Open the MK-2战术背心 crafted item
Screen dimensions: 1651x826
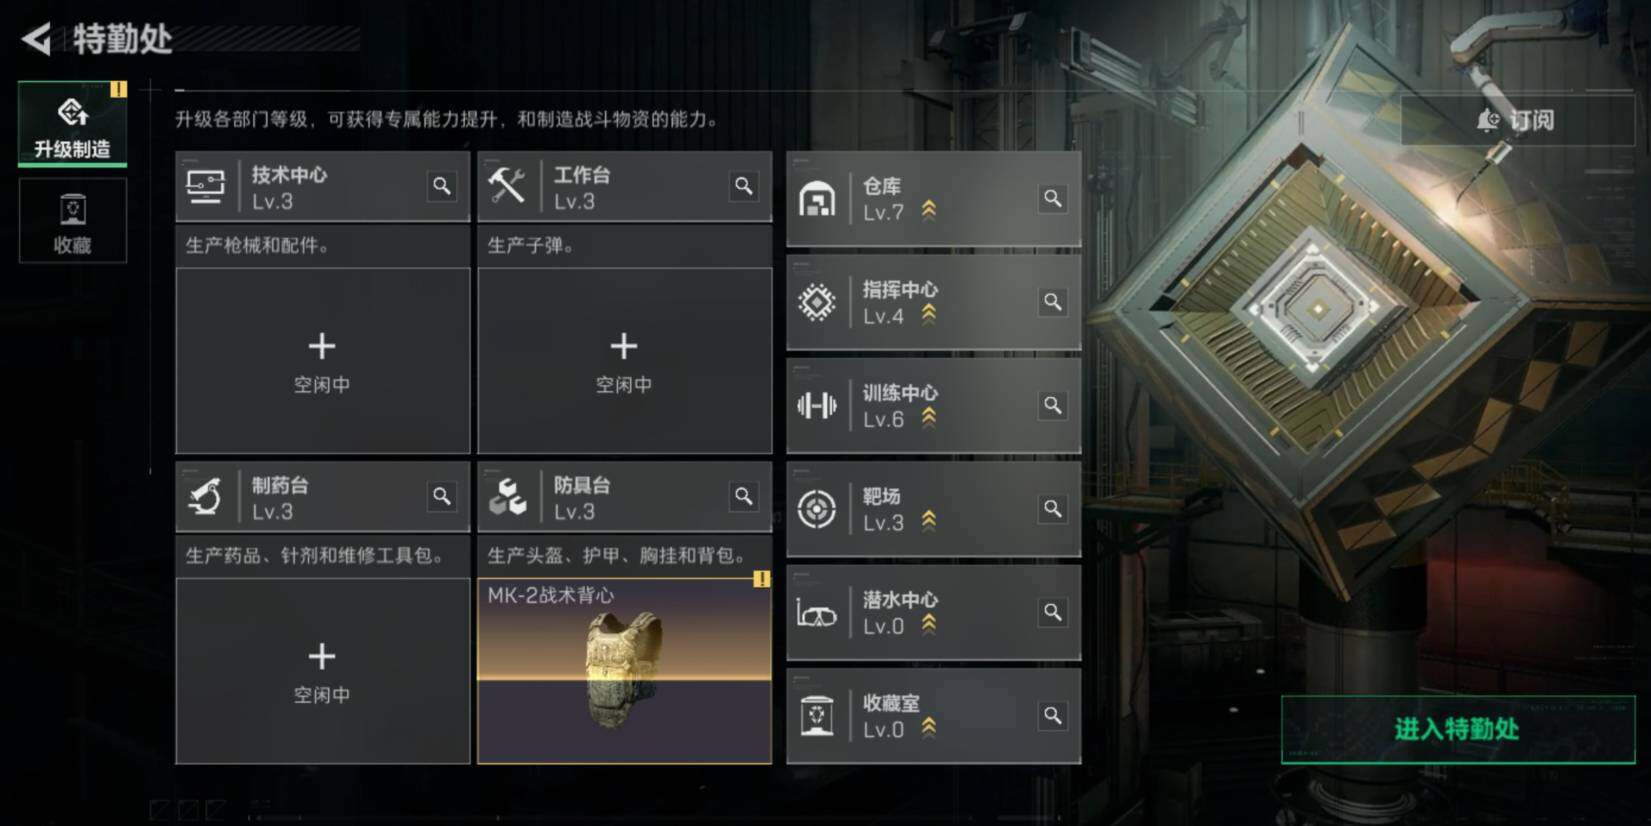click(x=624, y=671)
